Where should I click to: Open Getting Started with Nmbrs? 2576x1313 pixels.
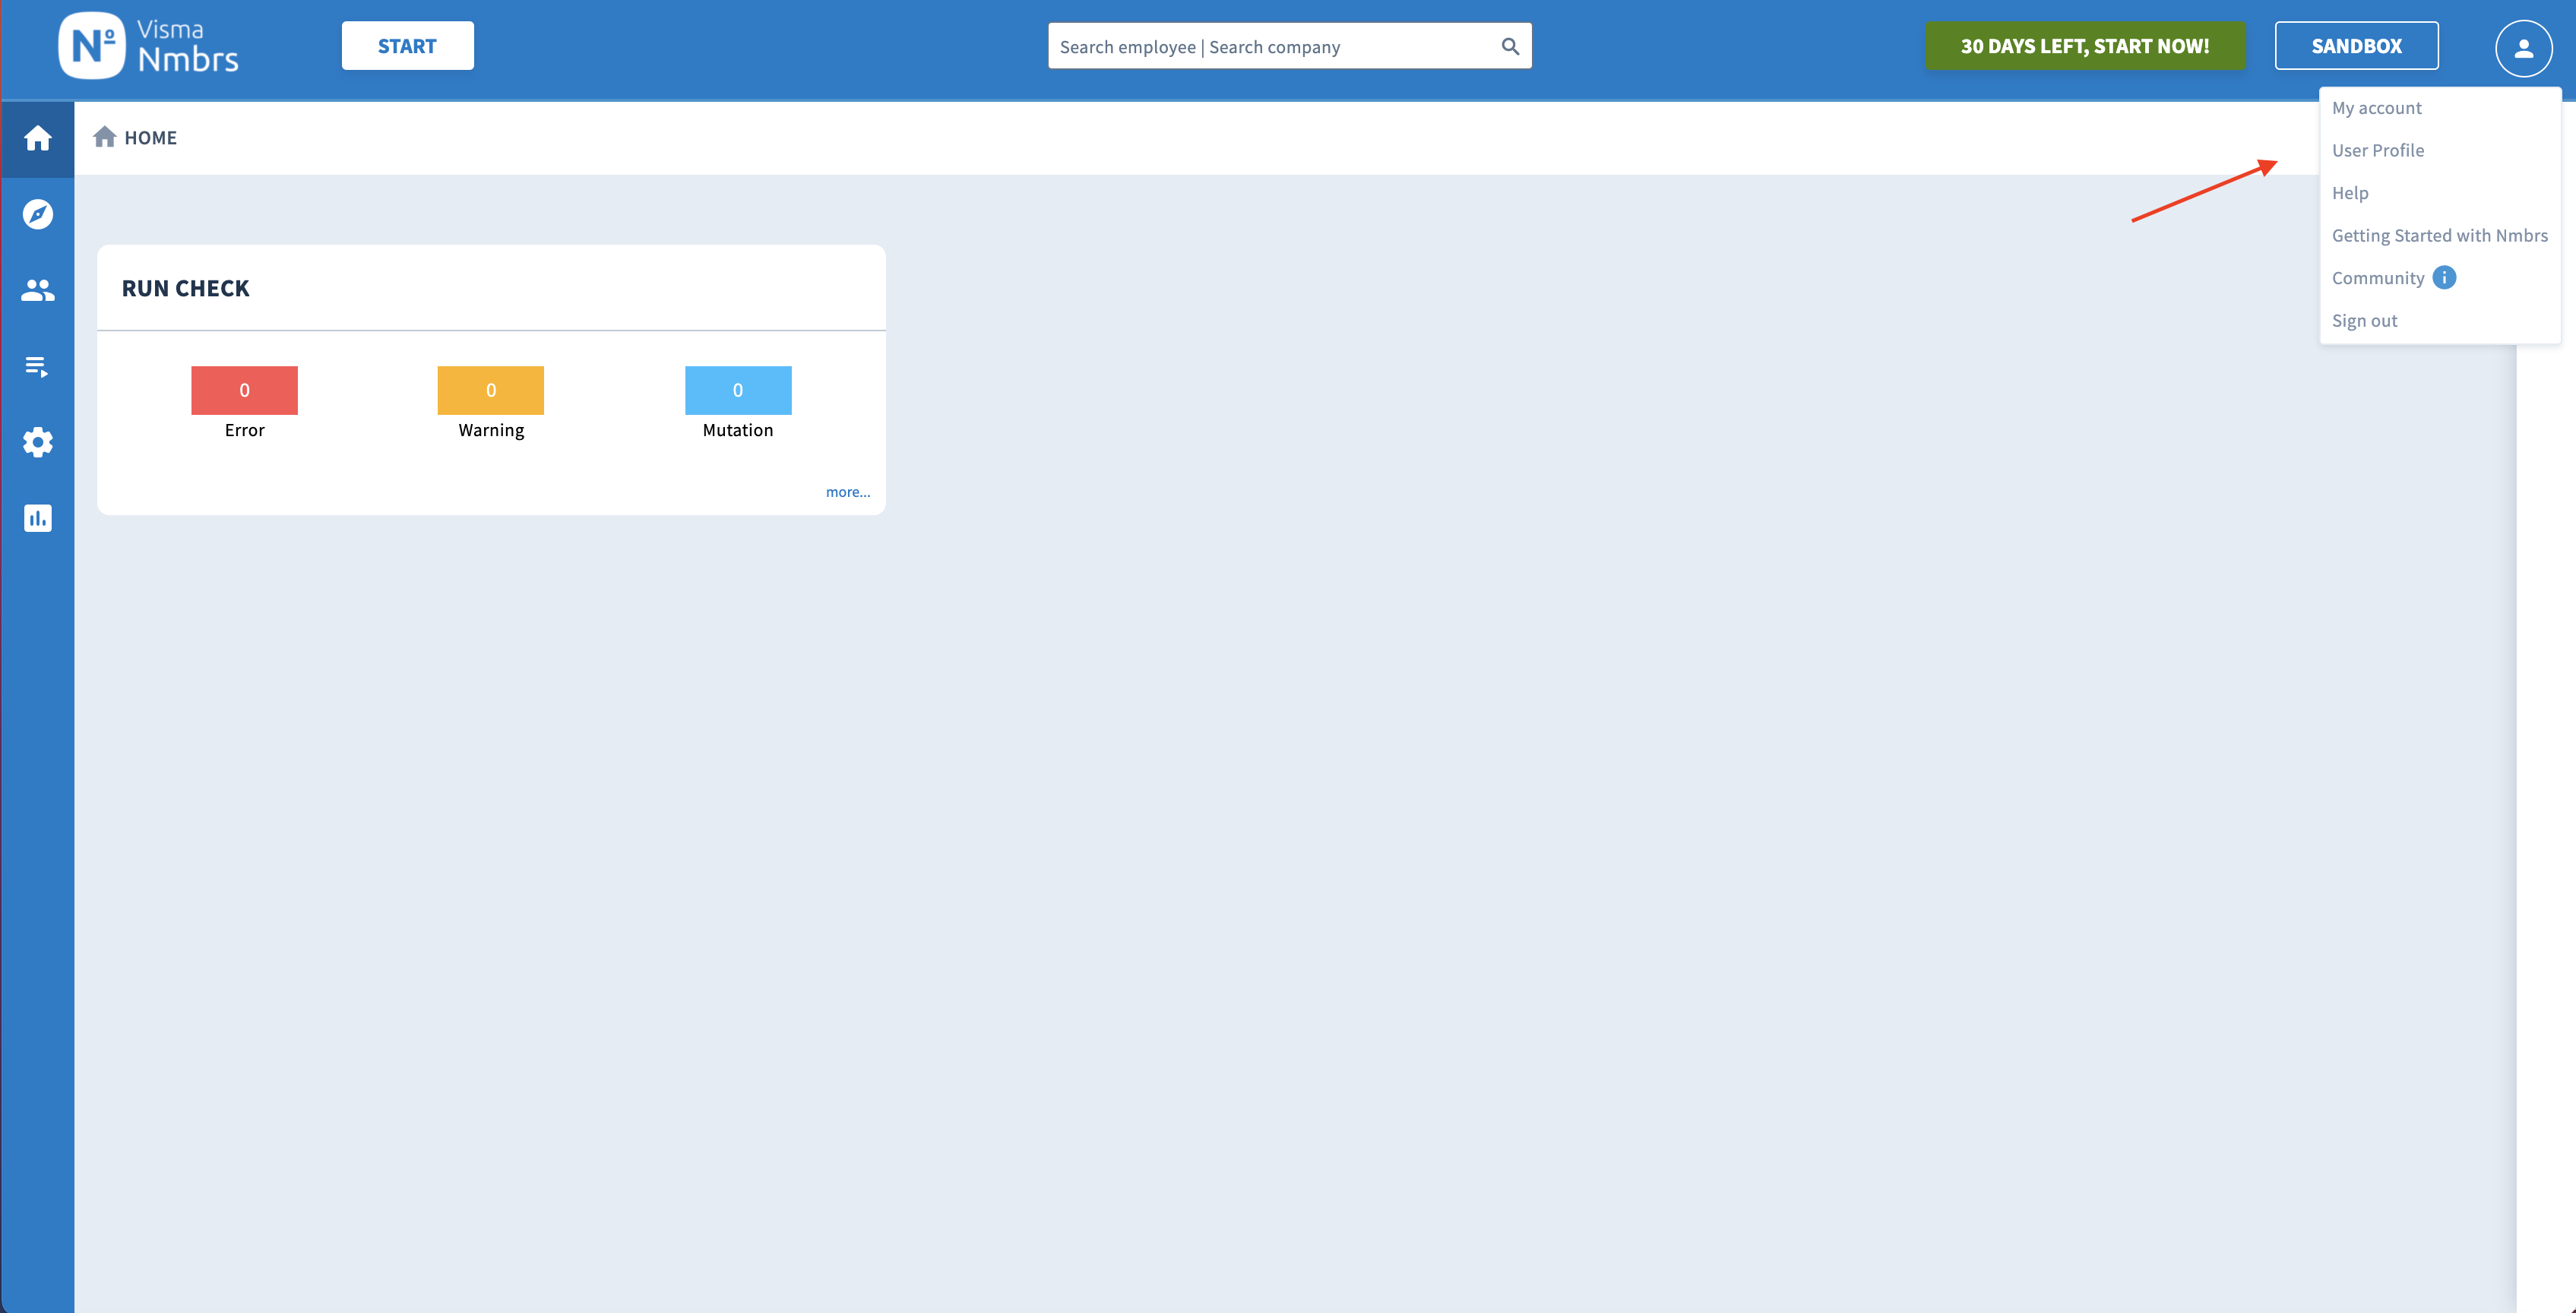coord(2439,235)
